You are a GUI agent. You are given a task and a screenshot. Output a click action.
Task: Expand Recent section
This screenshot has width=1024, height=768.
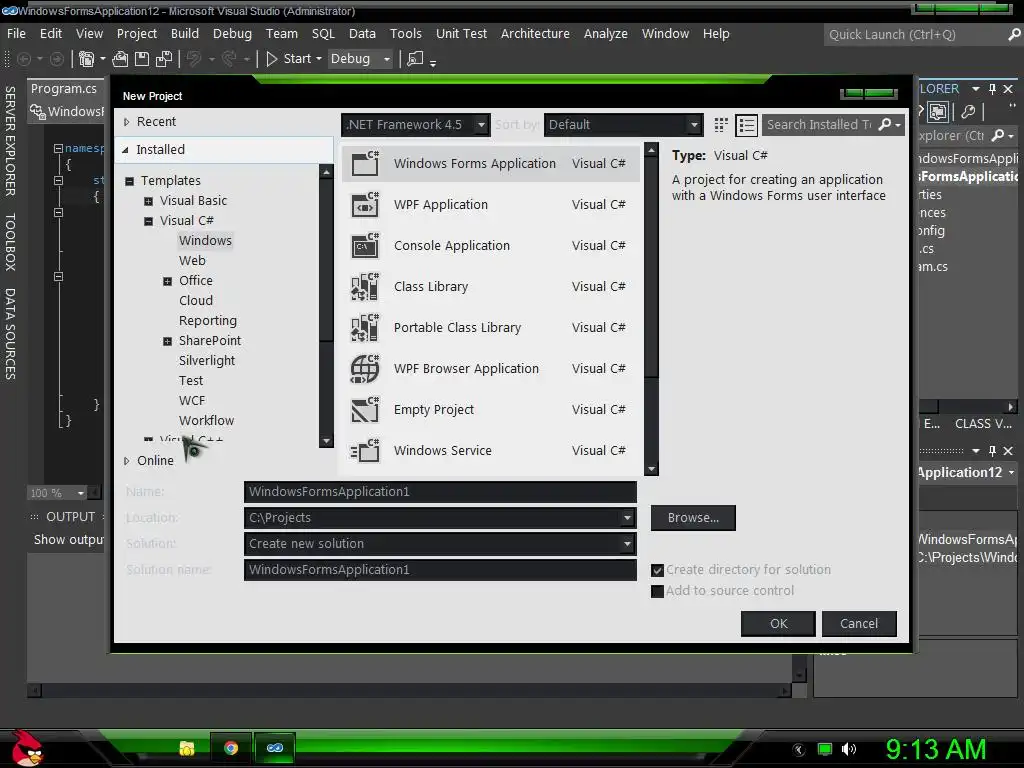127,121
